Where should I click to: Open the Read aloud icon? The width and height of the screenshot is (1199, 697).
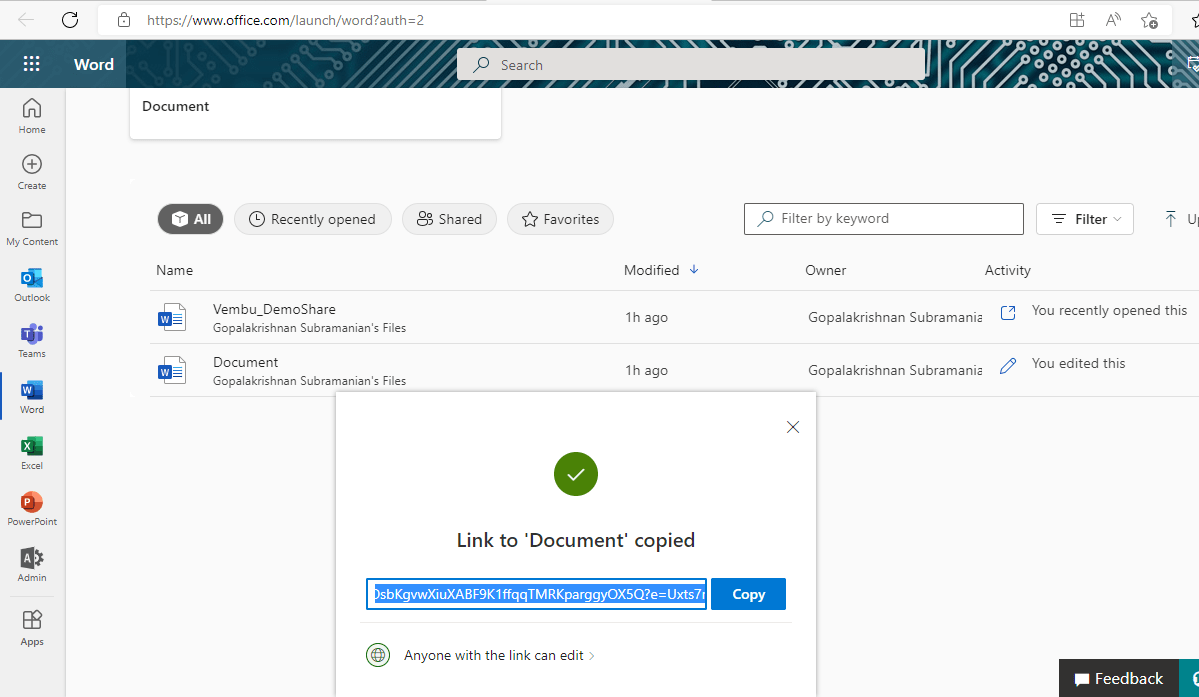click(x=1113, y=20)
